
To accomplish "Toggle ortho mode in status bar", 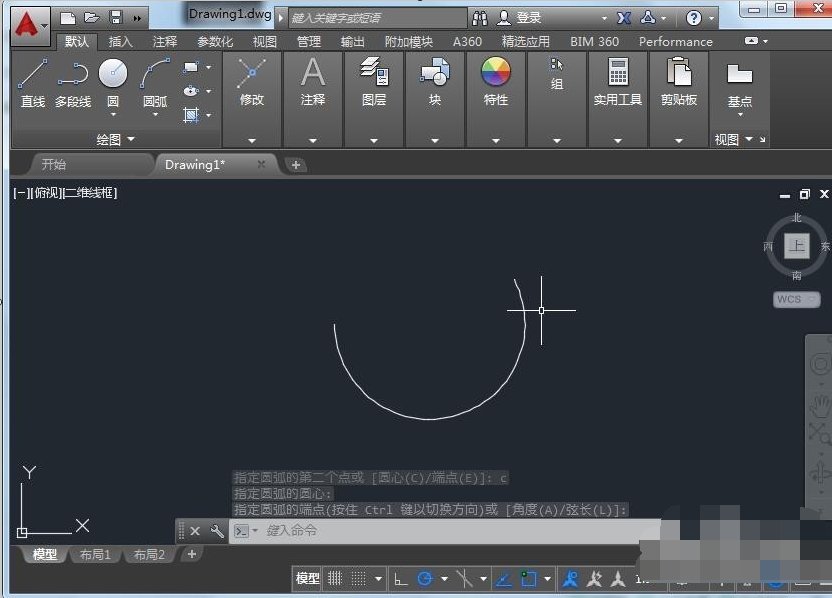I will click(400, 578).
